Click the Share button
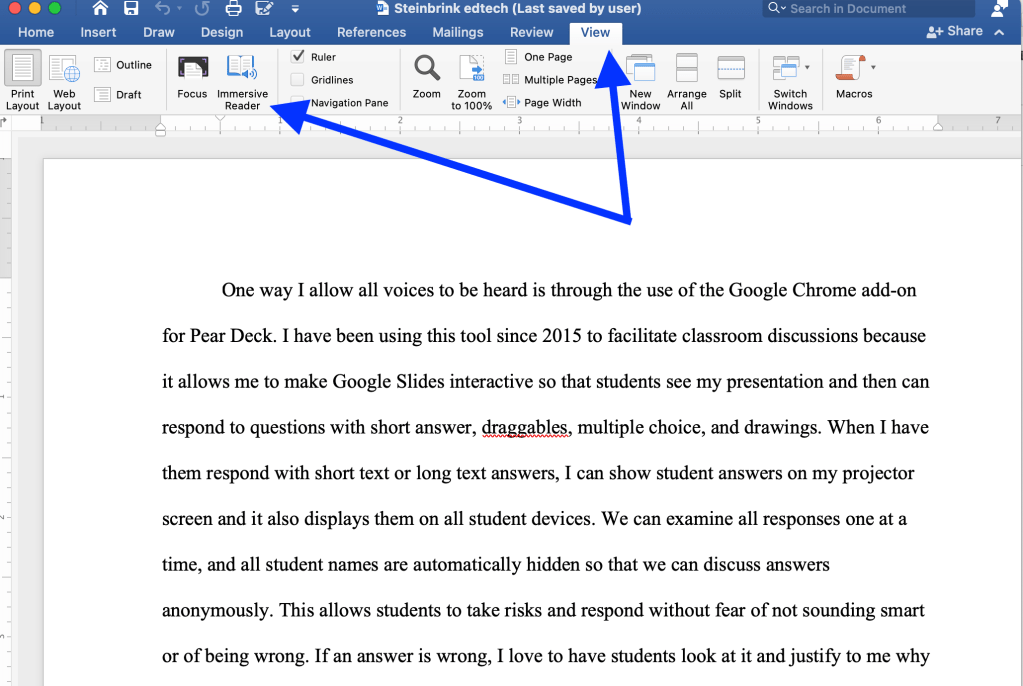1023x686 pixels. (x=955, y=32)
